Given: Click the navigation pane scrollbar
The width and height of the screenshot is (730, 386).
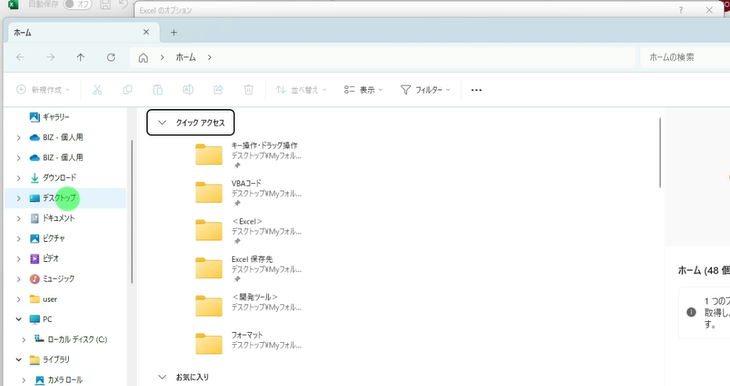Looking at the screenshot, I should [132, 211].
